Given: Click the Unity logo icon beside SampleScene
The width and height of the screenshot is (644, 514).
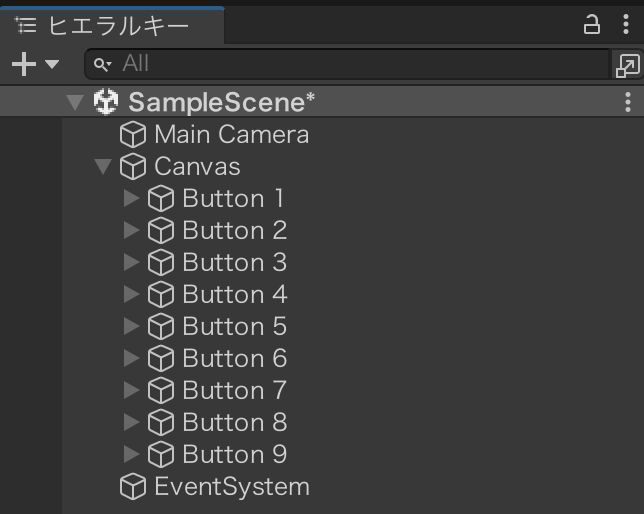Looking at the screenshot, I should pos(105,101).
